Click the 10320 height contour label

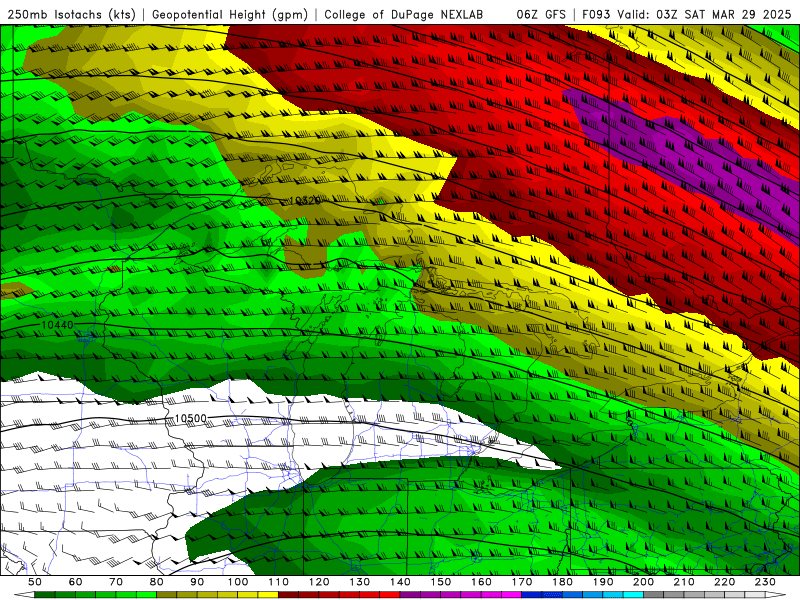(x=305, y=201)
